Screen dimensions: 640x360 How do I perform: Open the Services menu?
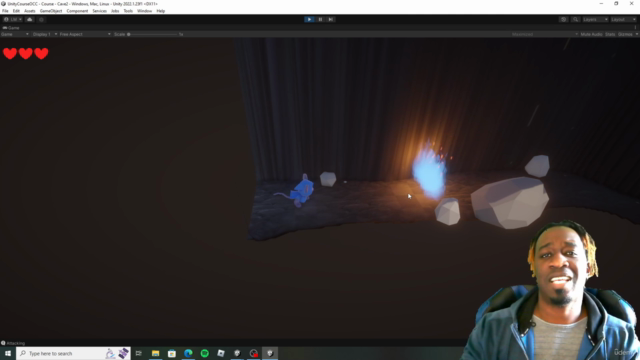coord(100,11)
